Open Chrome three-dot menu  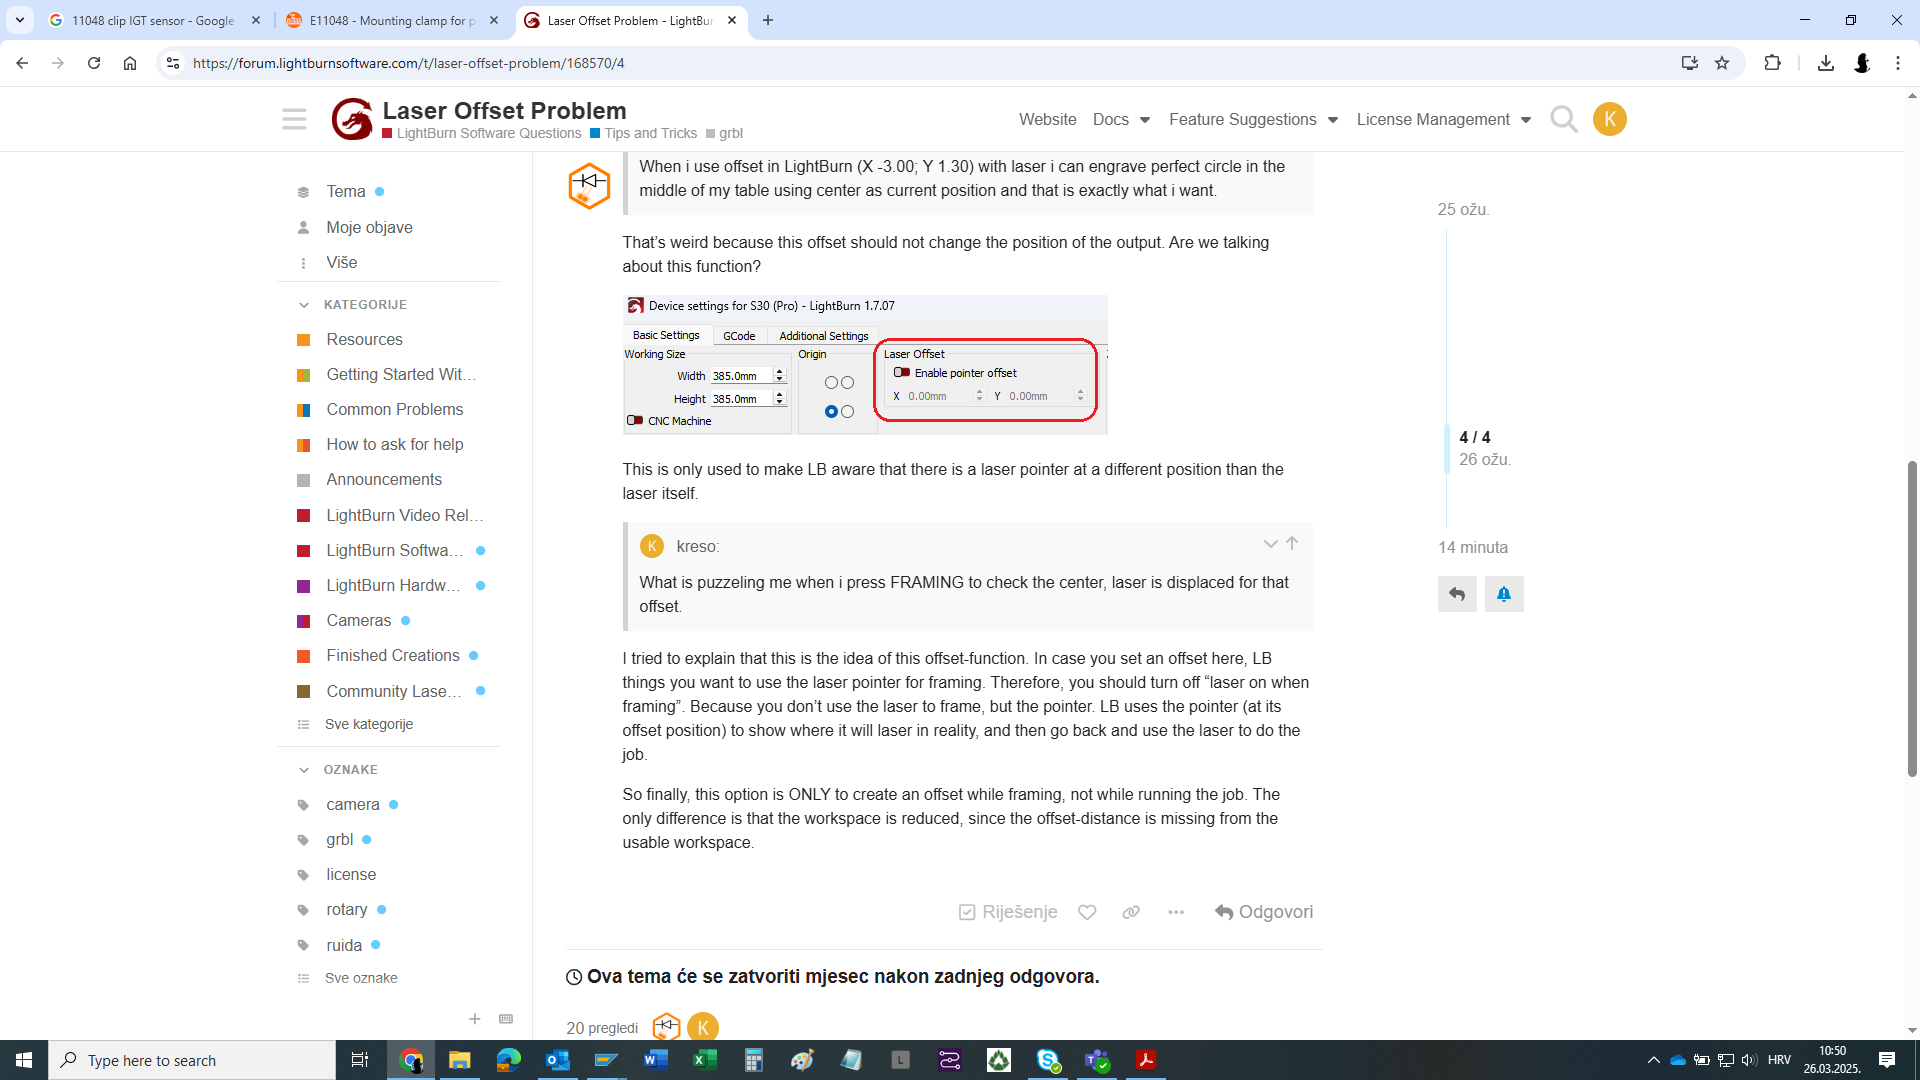pos(1897,63)
